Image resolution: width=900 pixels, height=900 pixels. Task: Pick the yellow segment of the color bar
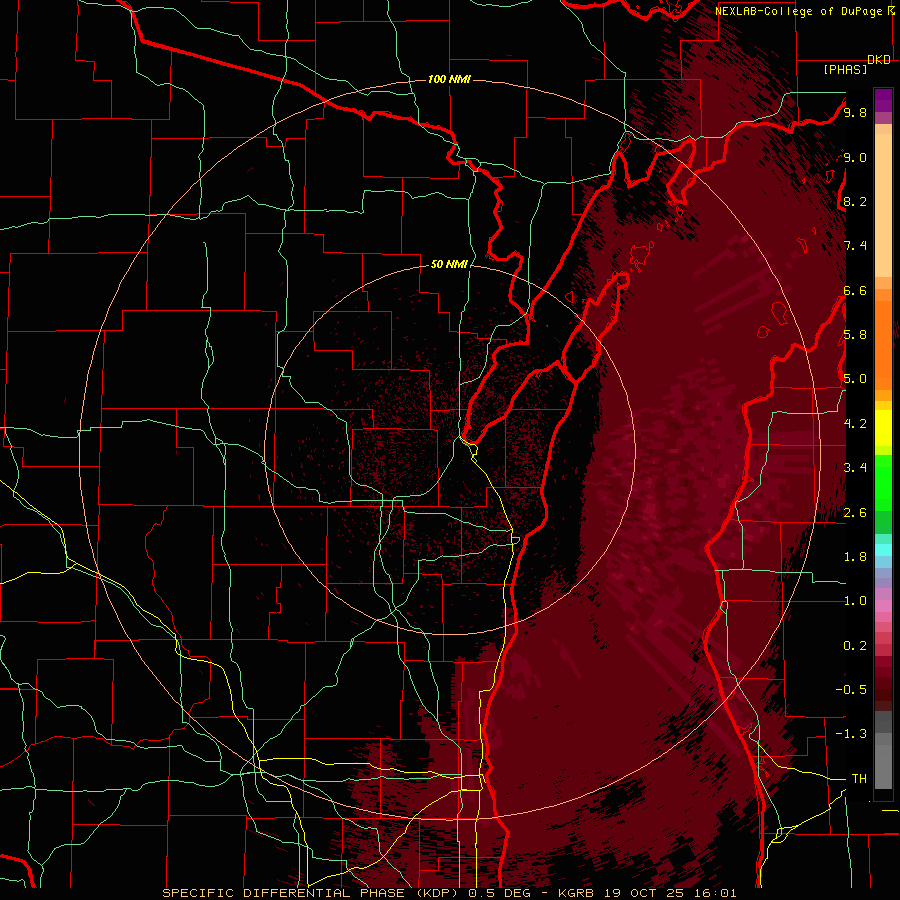coord(883,427)
